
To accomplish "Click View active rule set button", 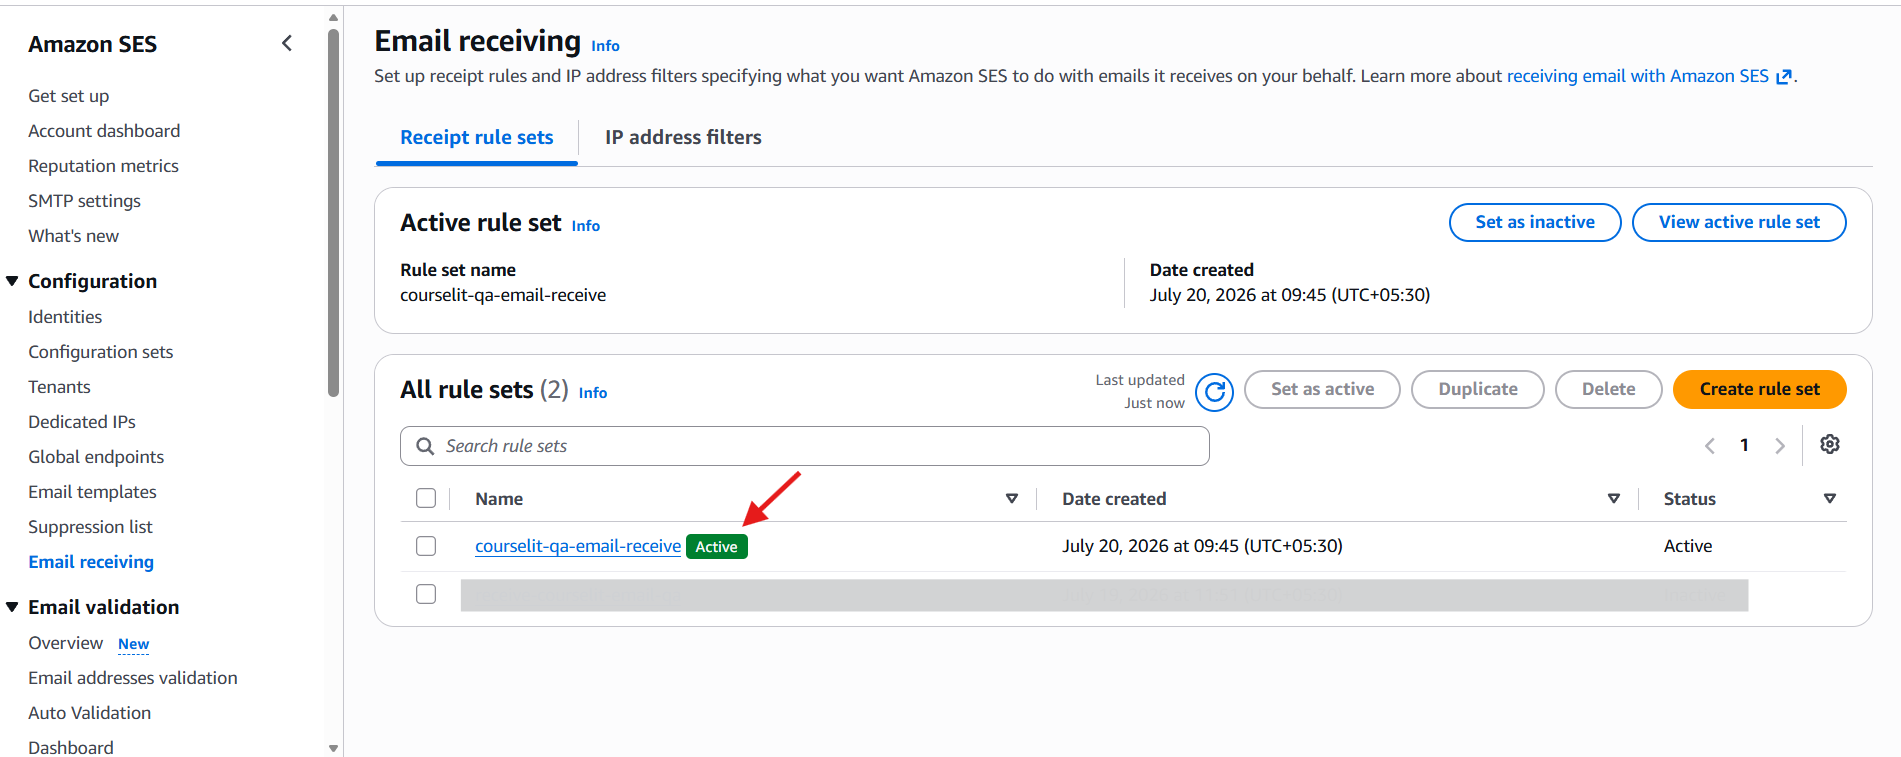I will point(1738,222).
